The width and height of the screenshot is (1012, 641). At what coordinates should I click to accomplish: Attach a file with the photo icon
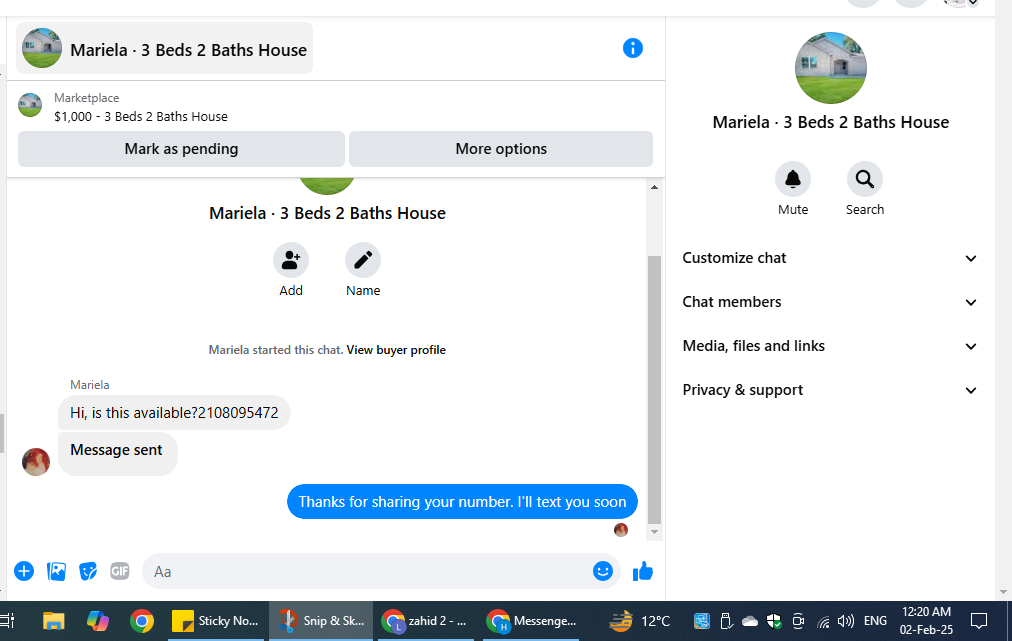click(56, 571)
